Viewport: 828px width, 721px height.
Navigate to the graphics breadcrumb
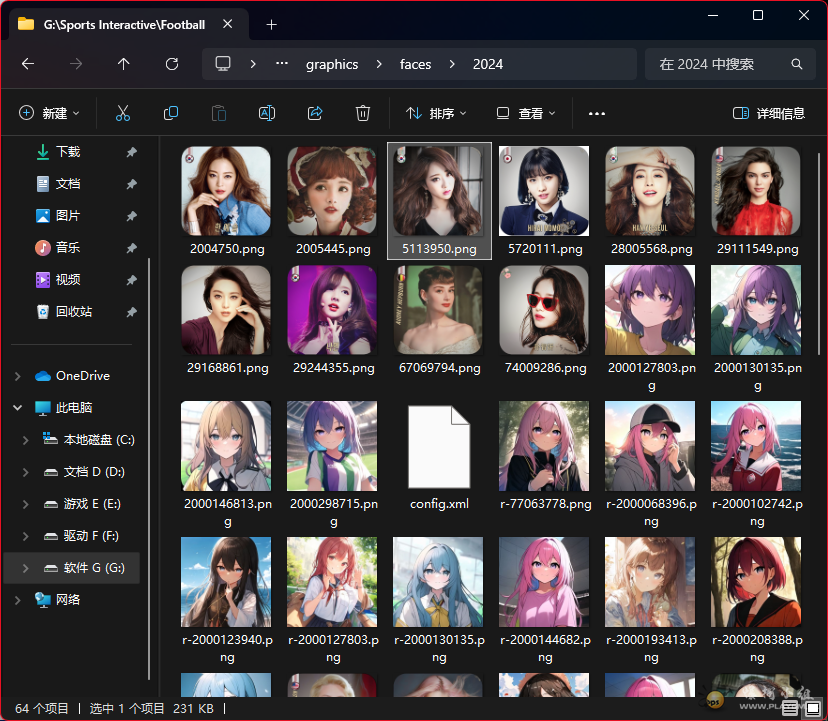click(x=332, y=64)
